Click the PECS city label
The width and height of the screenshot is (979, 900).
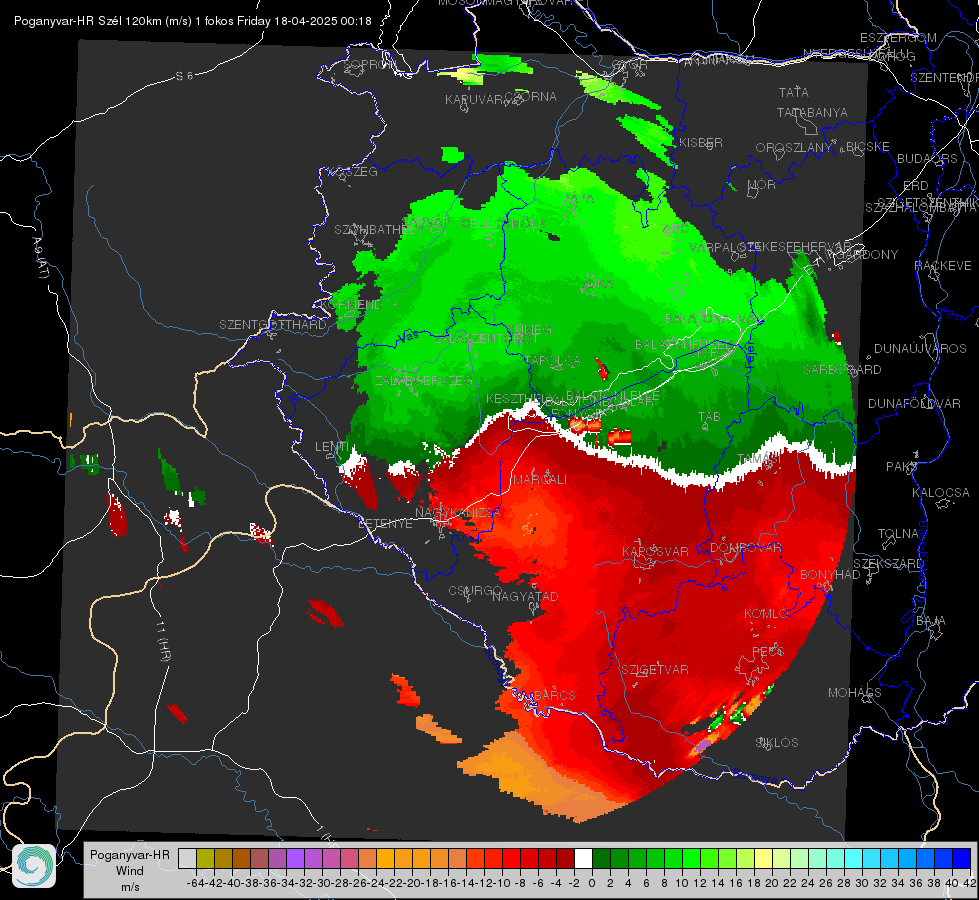pyautogui.click(x=767, y=651)
